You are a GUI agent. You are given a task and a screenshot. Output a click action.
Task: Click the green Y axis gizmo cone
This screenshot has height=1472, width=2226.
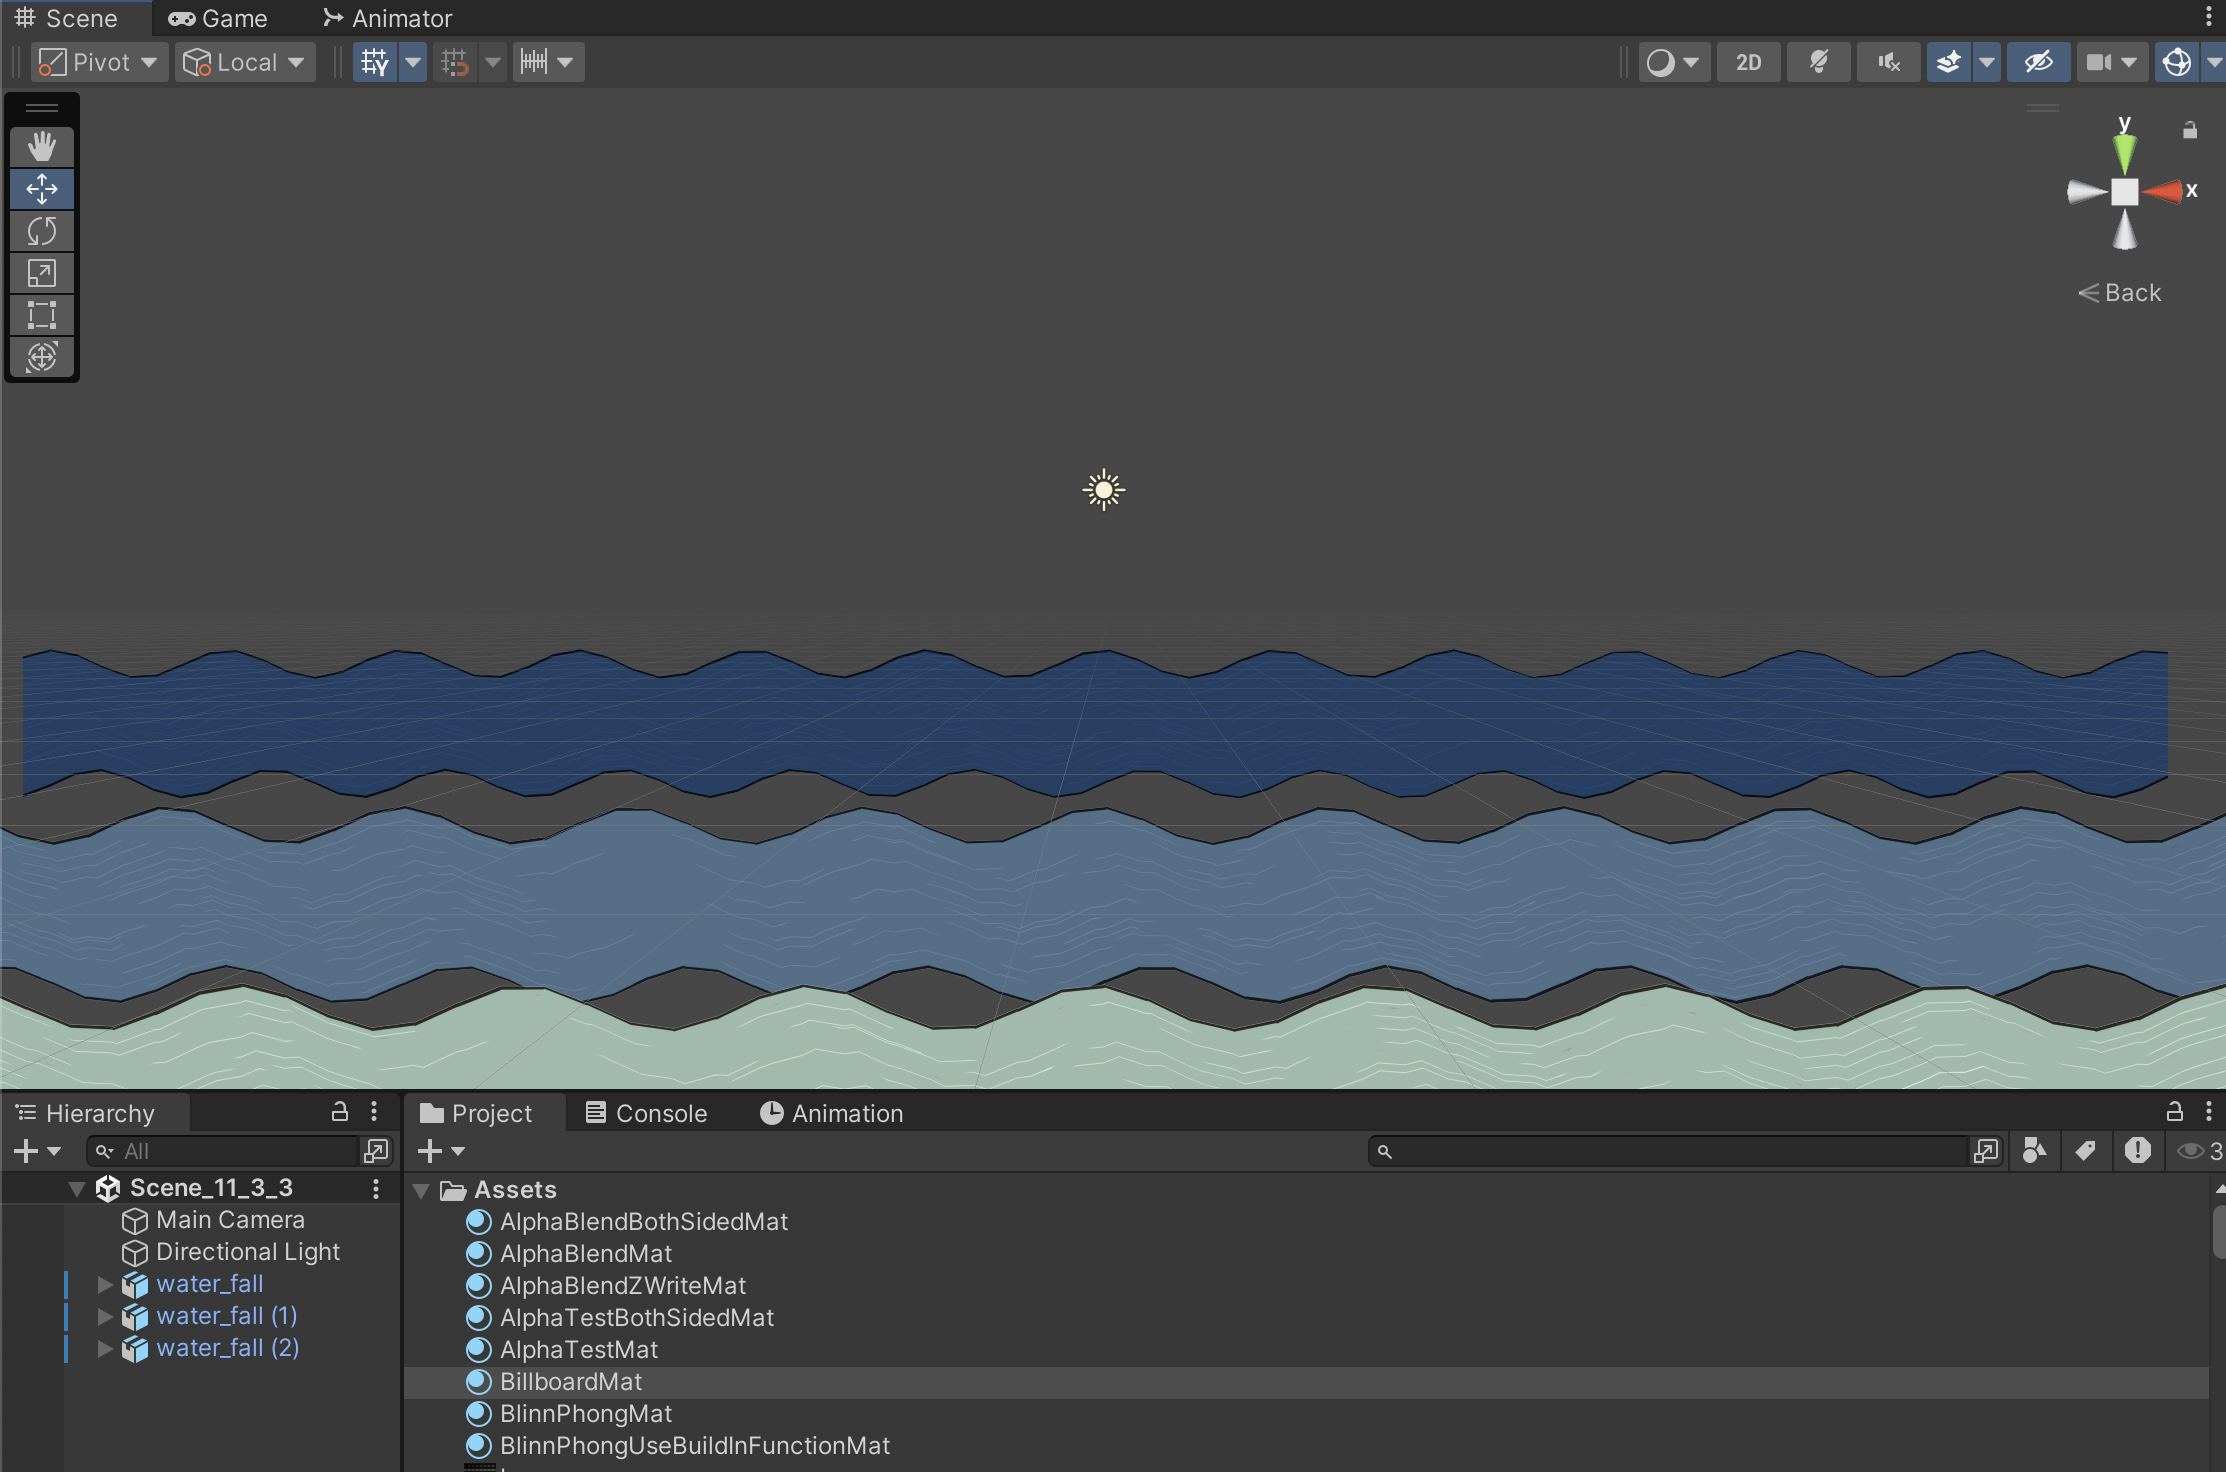pyautogui.click(x=2124, y=150)
